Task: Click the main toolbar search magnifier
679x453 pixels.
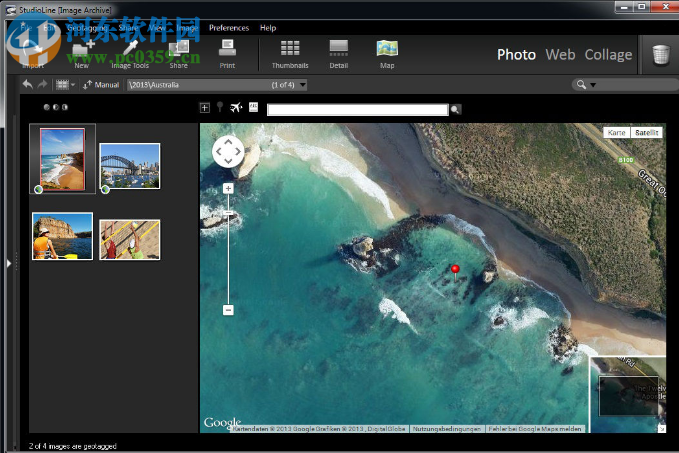Action: (581, 84)
